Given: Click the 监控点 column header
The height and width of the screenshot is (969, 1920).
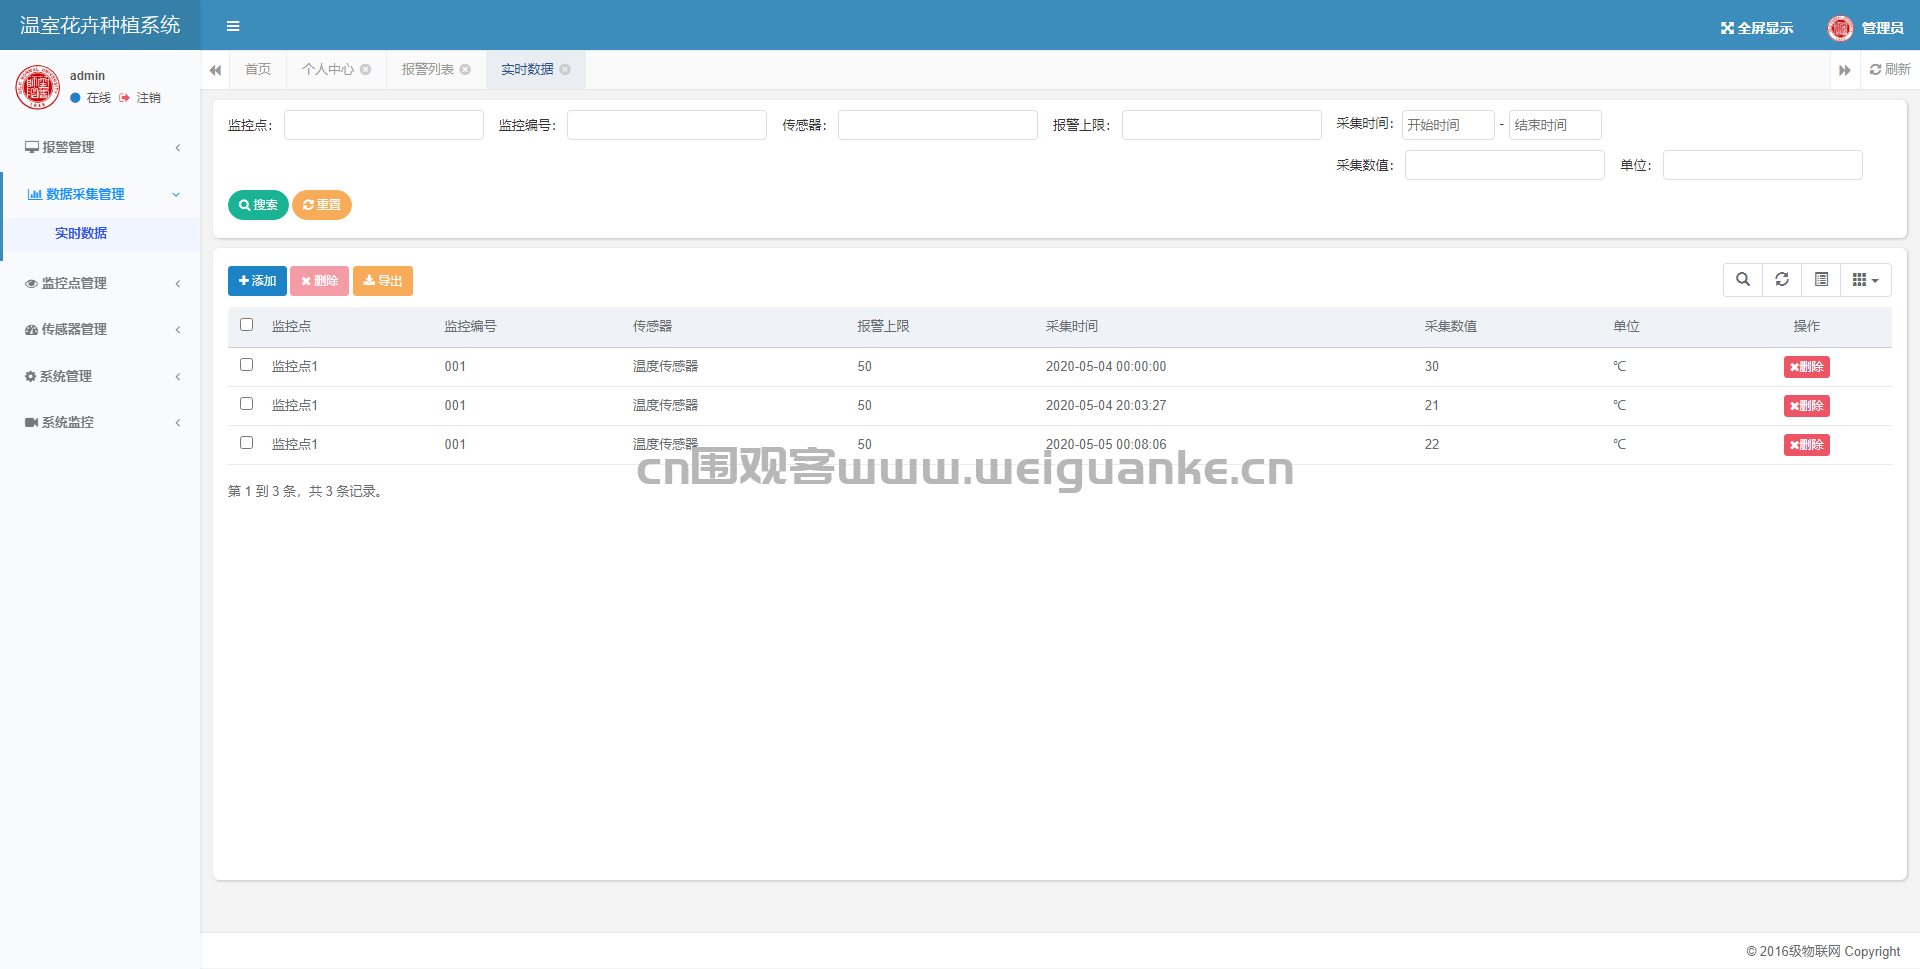Looking at the screenshot, I should pyautogui.click(x=291, y=326).
